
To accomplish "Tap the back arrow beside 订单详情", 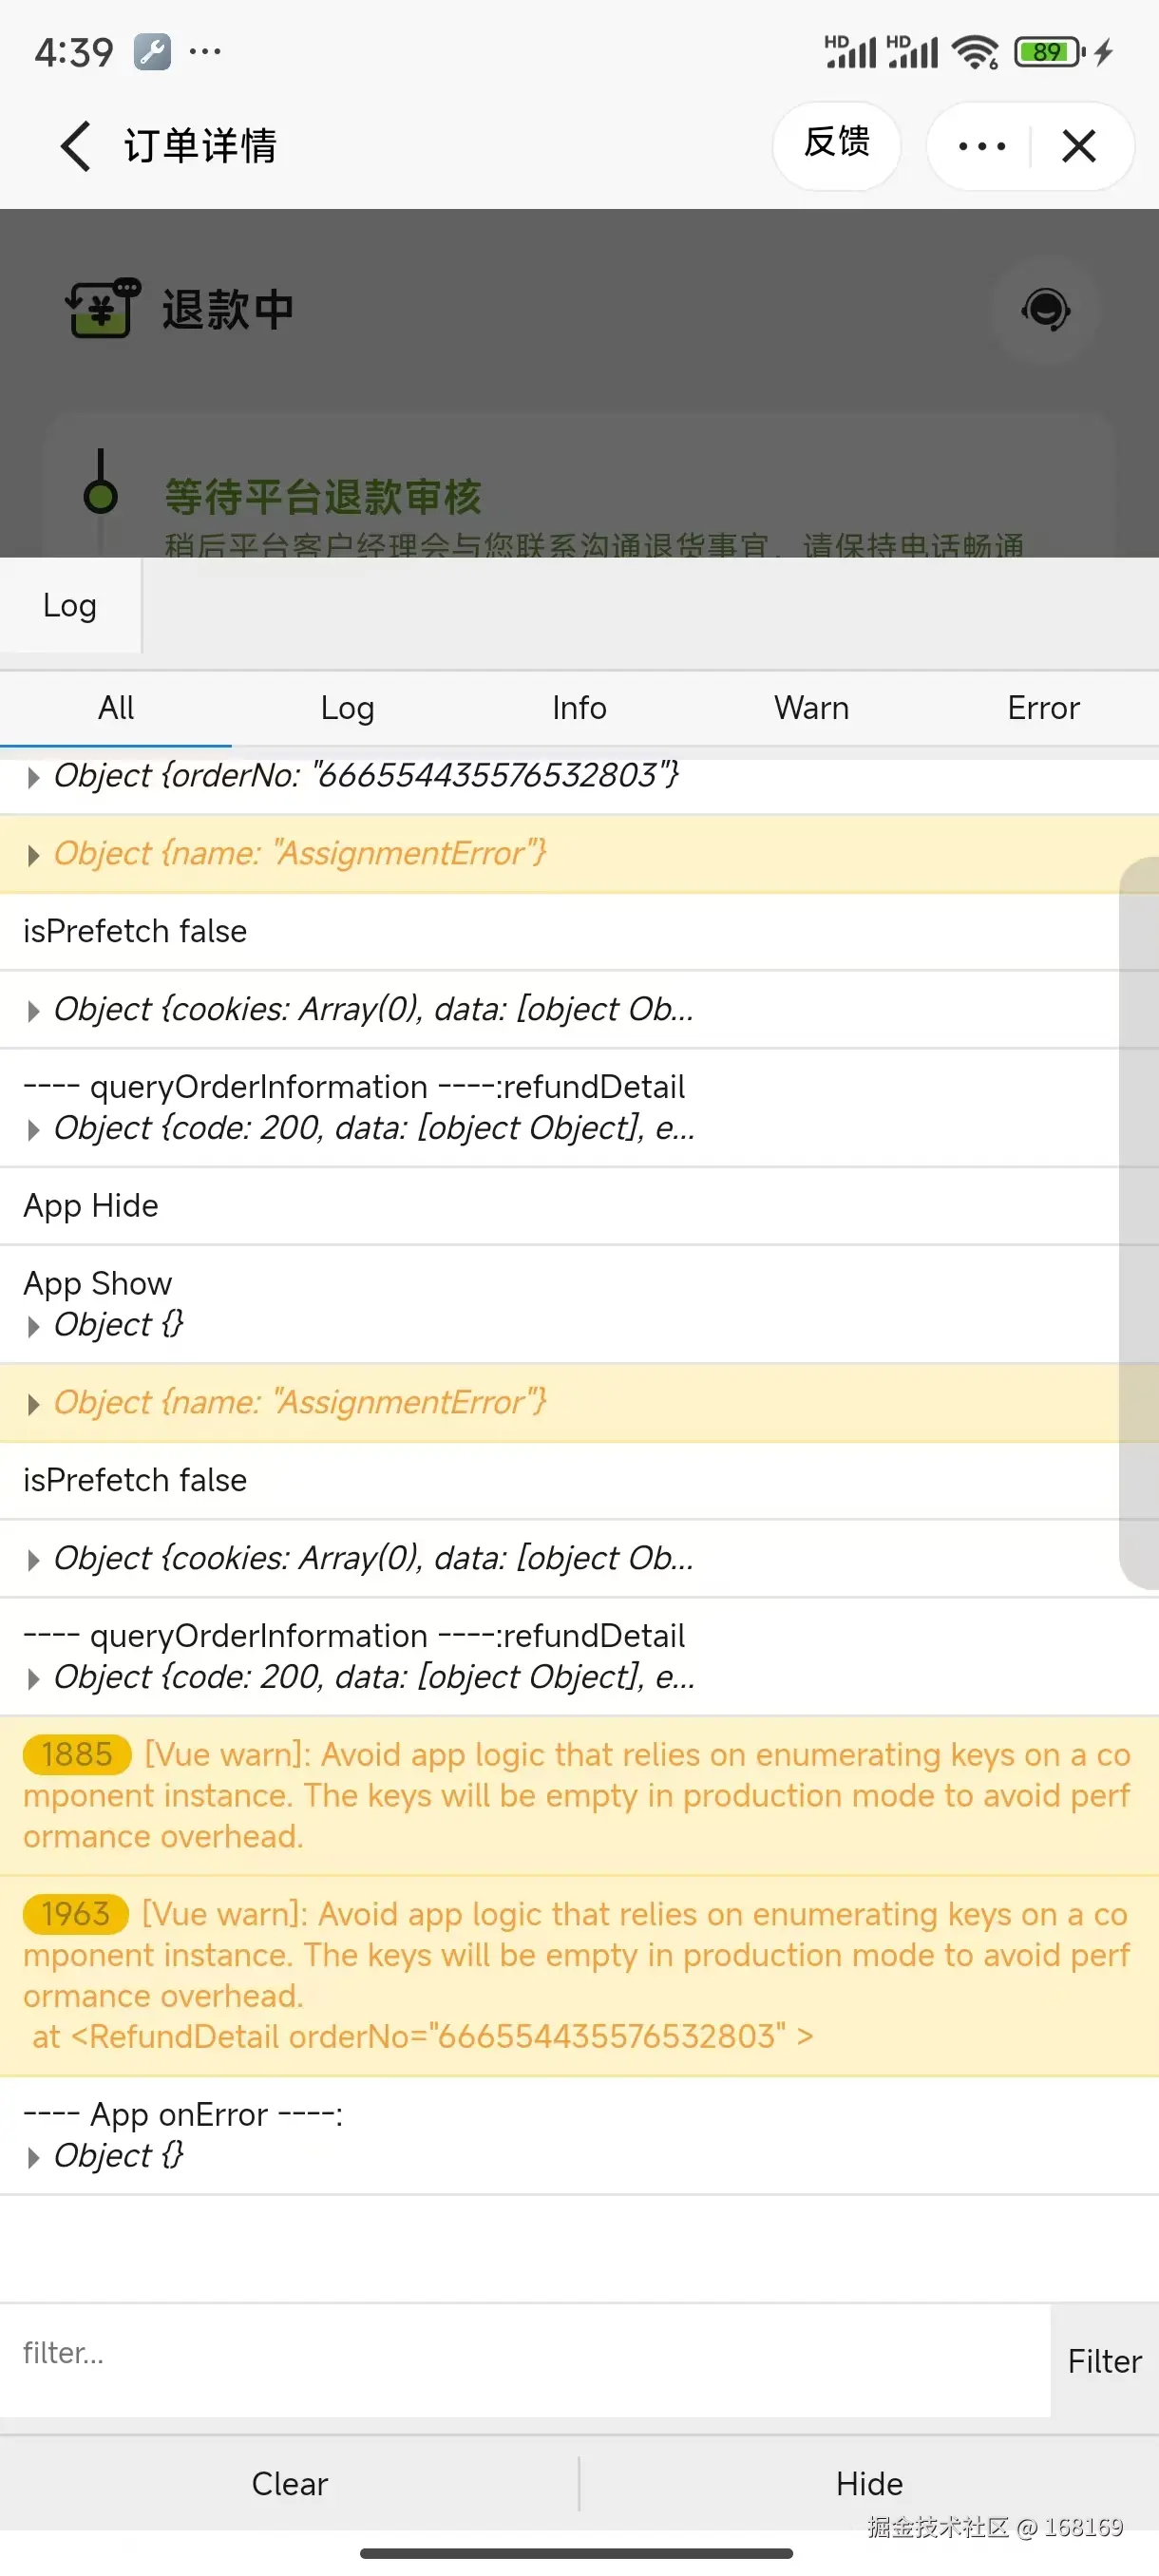I will [x=76, y=146].
